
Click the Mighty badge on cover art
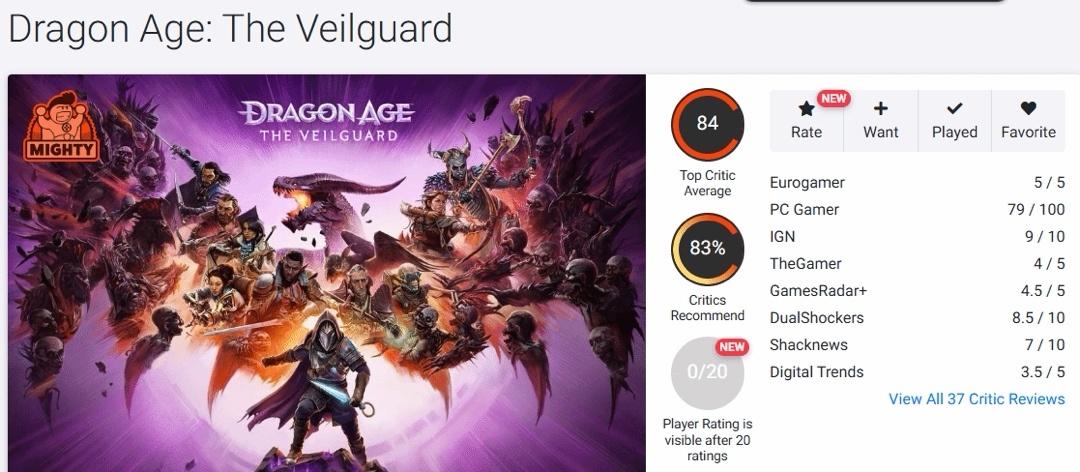[x=61, y=127]
